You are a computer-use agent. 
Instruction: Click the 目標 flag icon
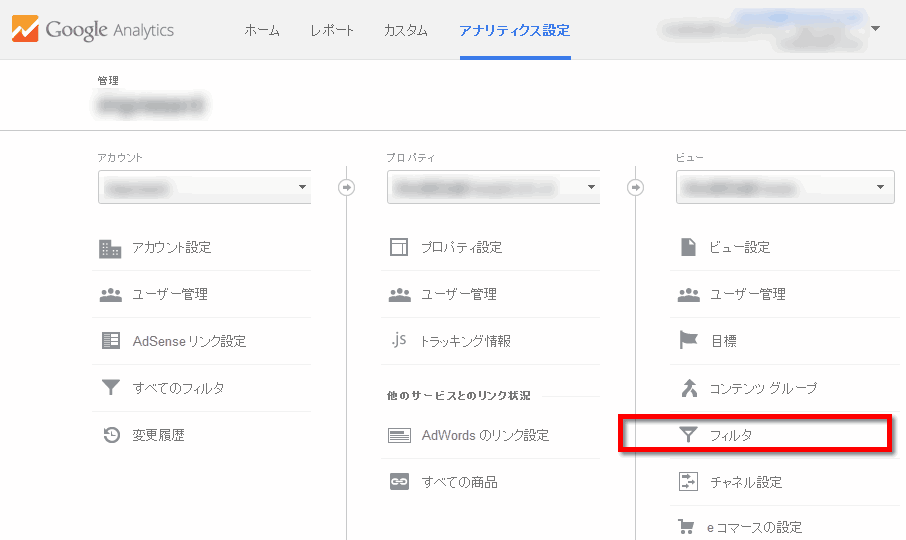point(688,341)
